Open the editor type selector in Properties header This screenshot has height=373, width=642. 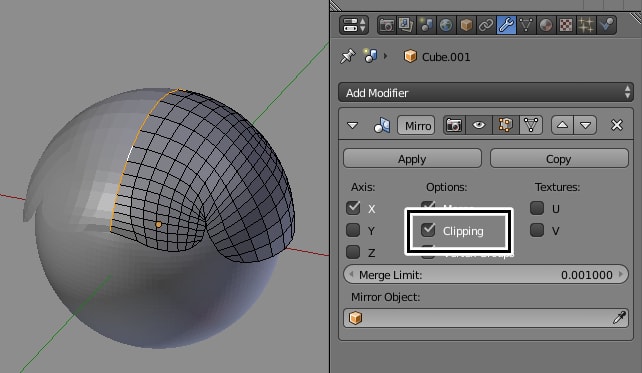[x=354, y=25]
